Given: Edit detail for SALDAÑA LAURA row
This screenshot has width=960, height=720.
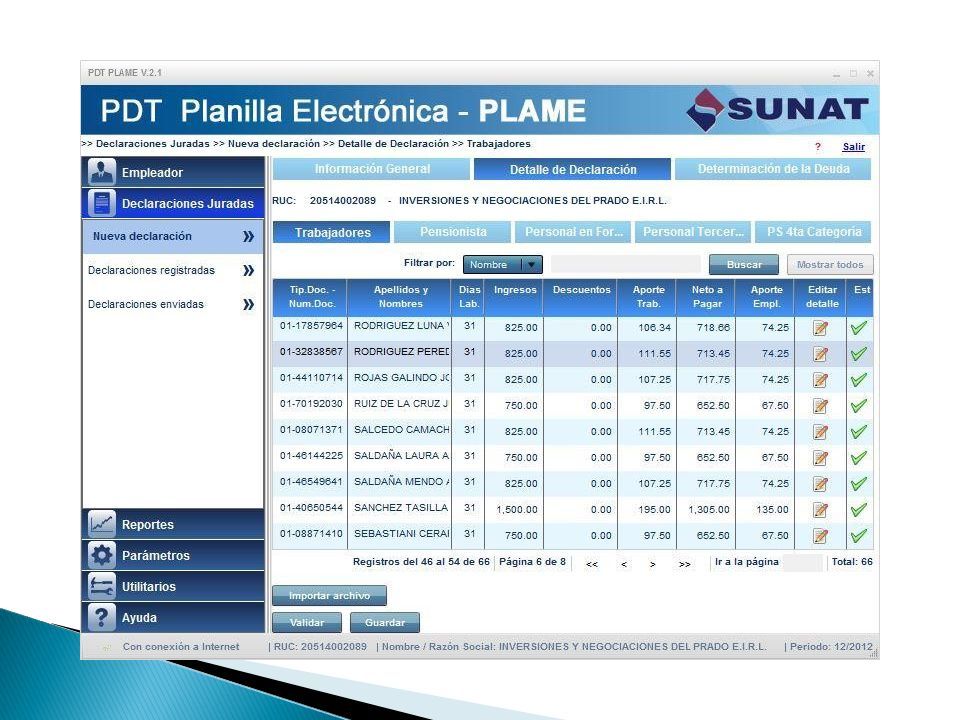Looking at the screenshot, I should pyautogui.click(x=820, y=458).
